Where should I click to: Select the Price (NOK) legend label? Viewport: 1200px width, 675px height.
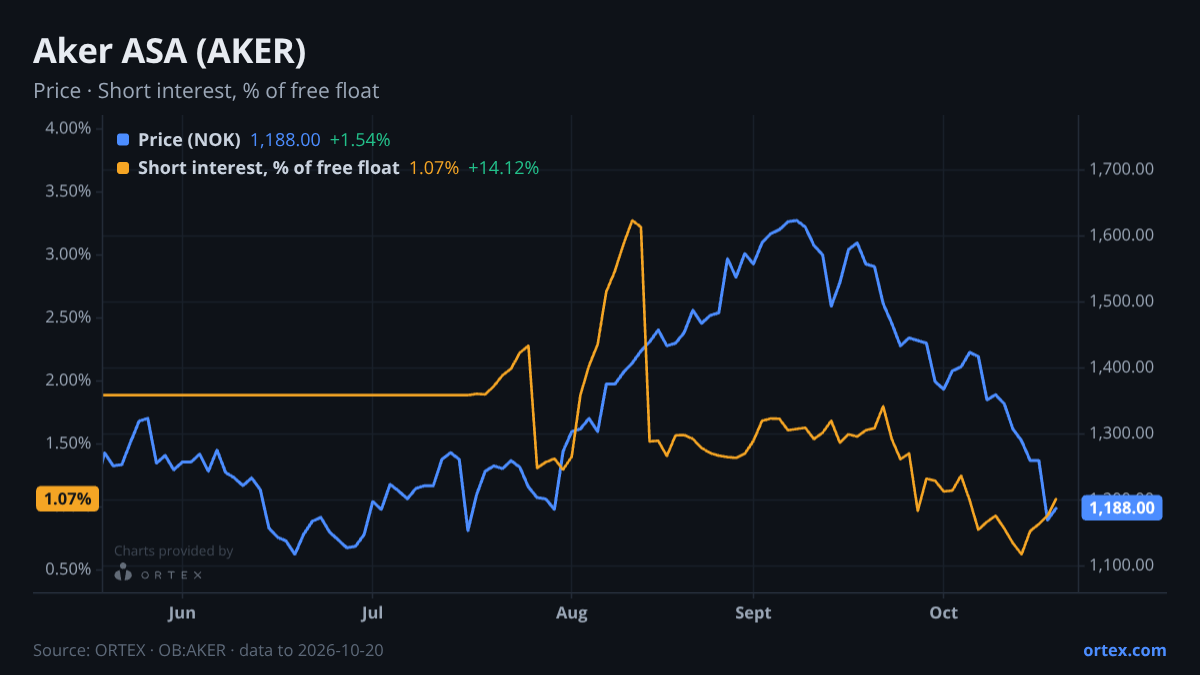[x=189, y=140]
